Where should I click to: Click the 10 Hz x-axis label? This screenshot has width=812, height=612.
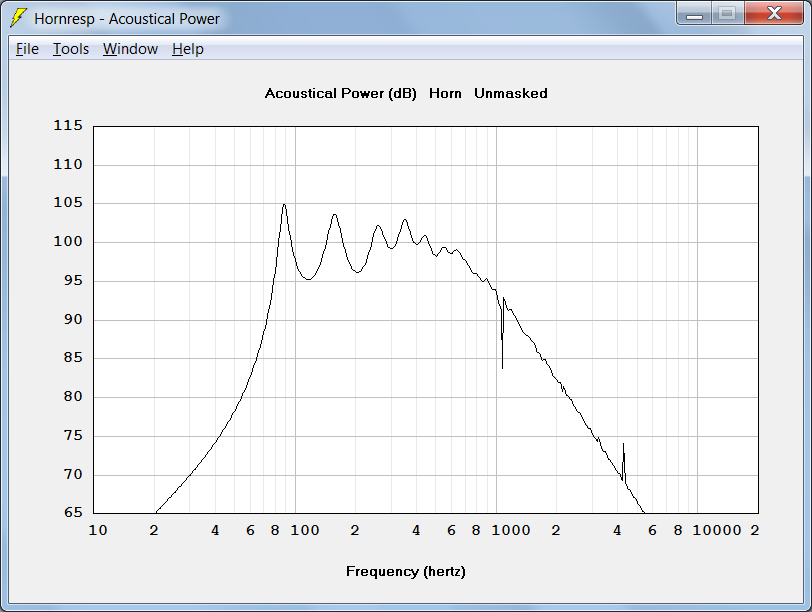click(x=98, y=530)
